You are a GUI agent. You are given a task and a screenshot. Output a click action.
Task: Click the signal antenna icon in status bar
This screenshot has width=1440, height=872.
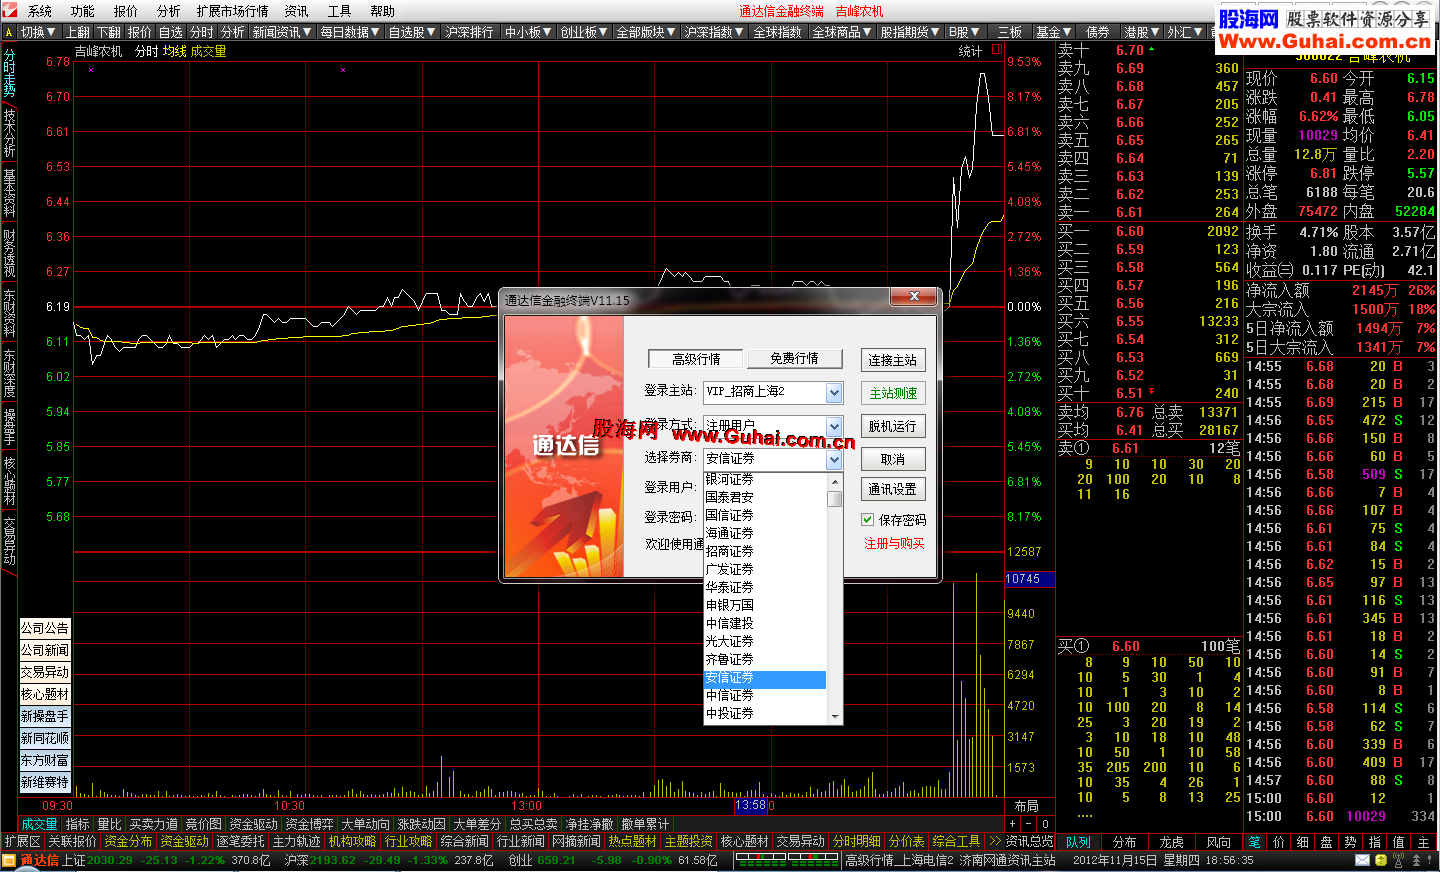(1399, 860)
